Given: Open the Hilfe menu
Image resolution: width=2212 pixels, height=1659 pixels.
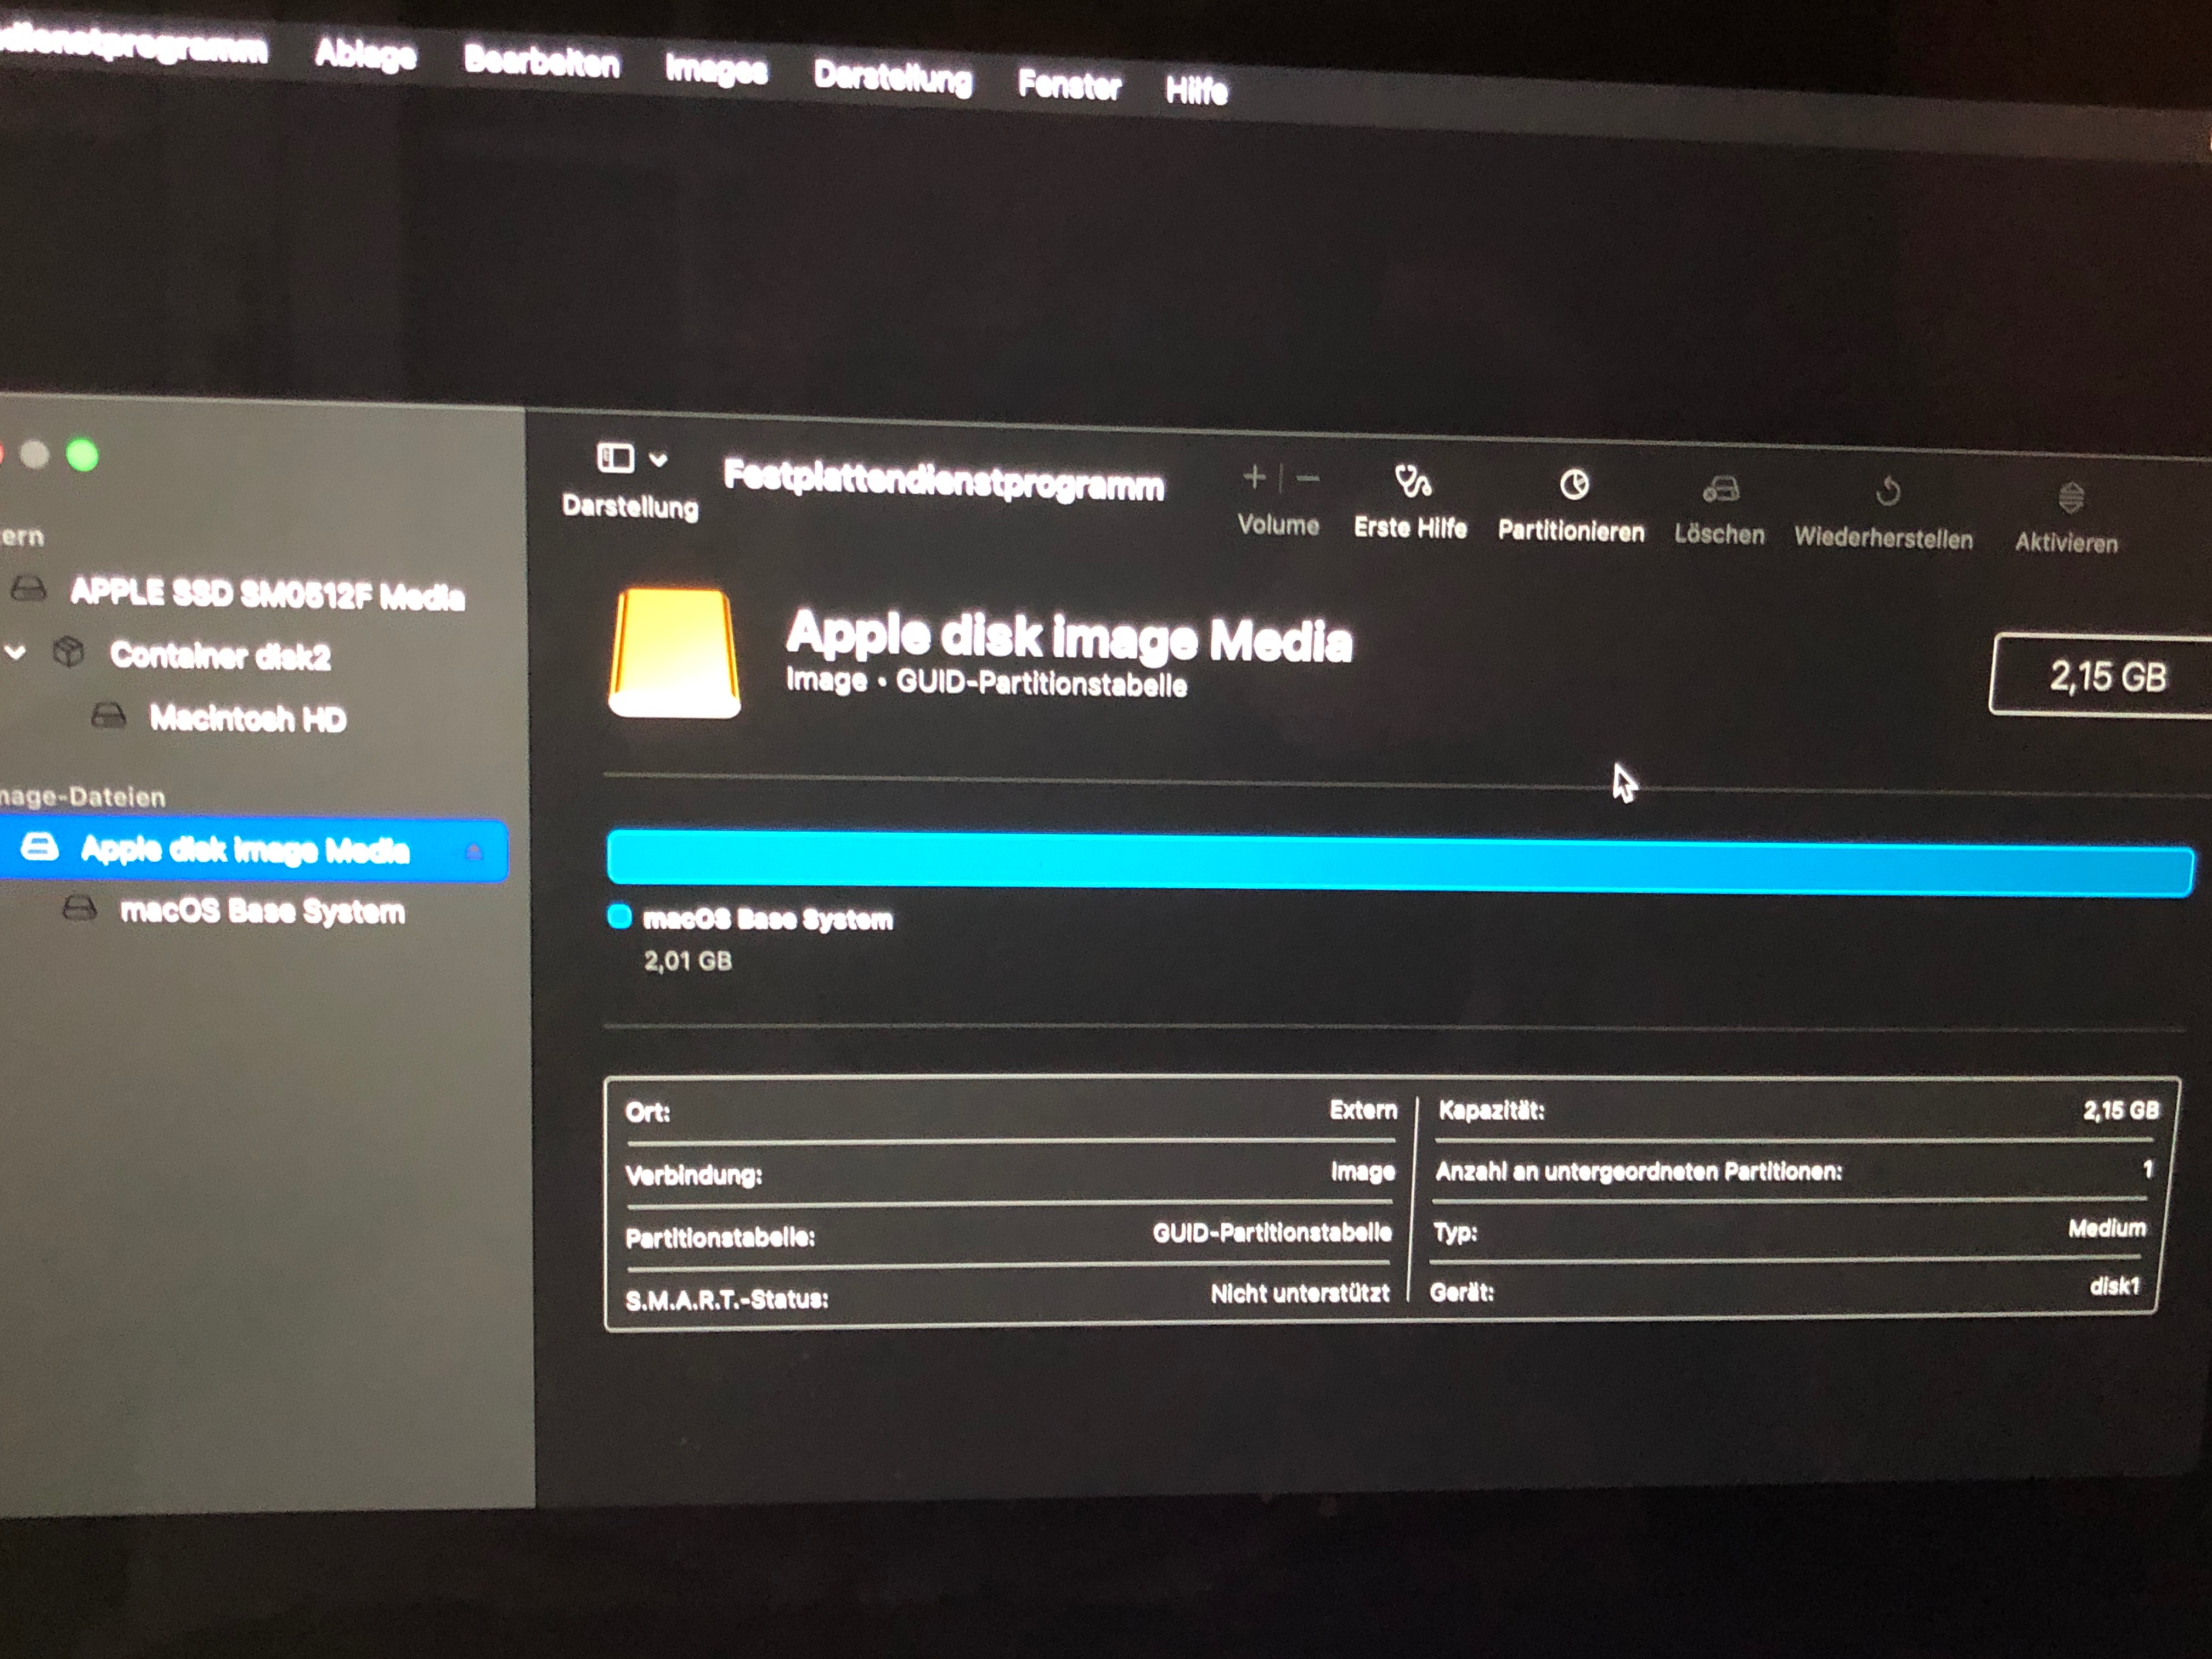Looking at the screenshot, I should 1196,91.
